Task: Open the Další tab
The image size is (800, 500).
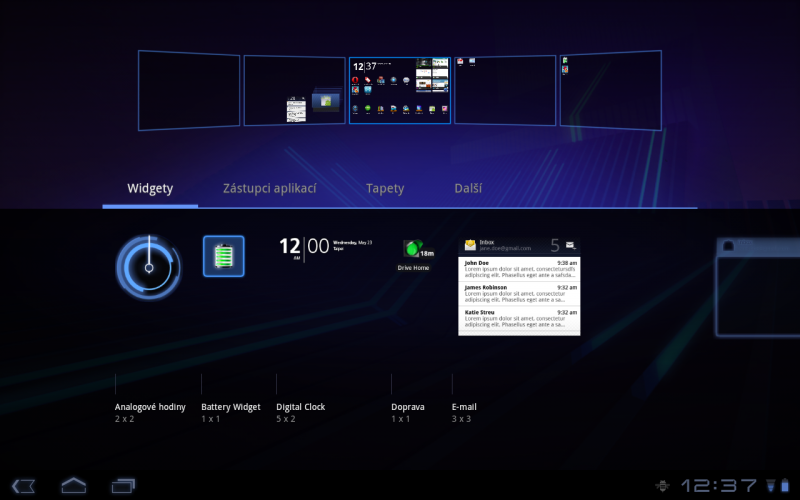Action: point(468,188)
